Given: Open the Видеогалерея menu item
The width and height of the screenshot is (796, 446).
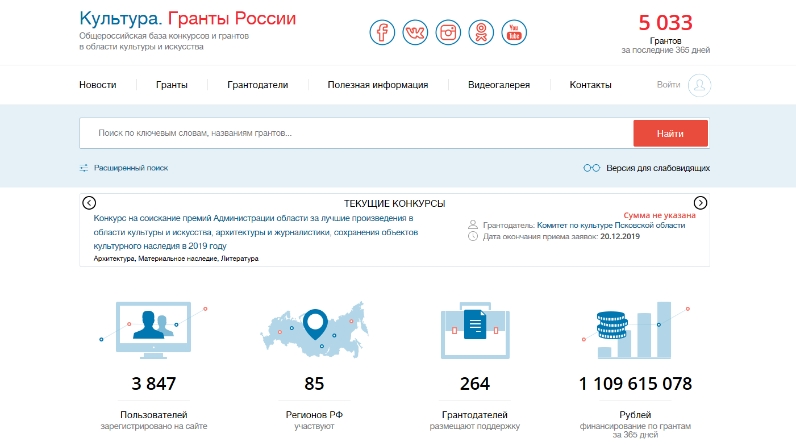Looking at the screenshot, I should 498,85.
